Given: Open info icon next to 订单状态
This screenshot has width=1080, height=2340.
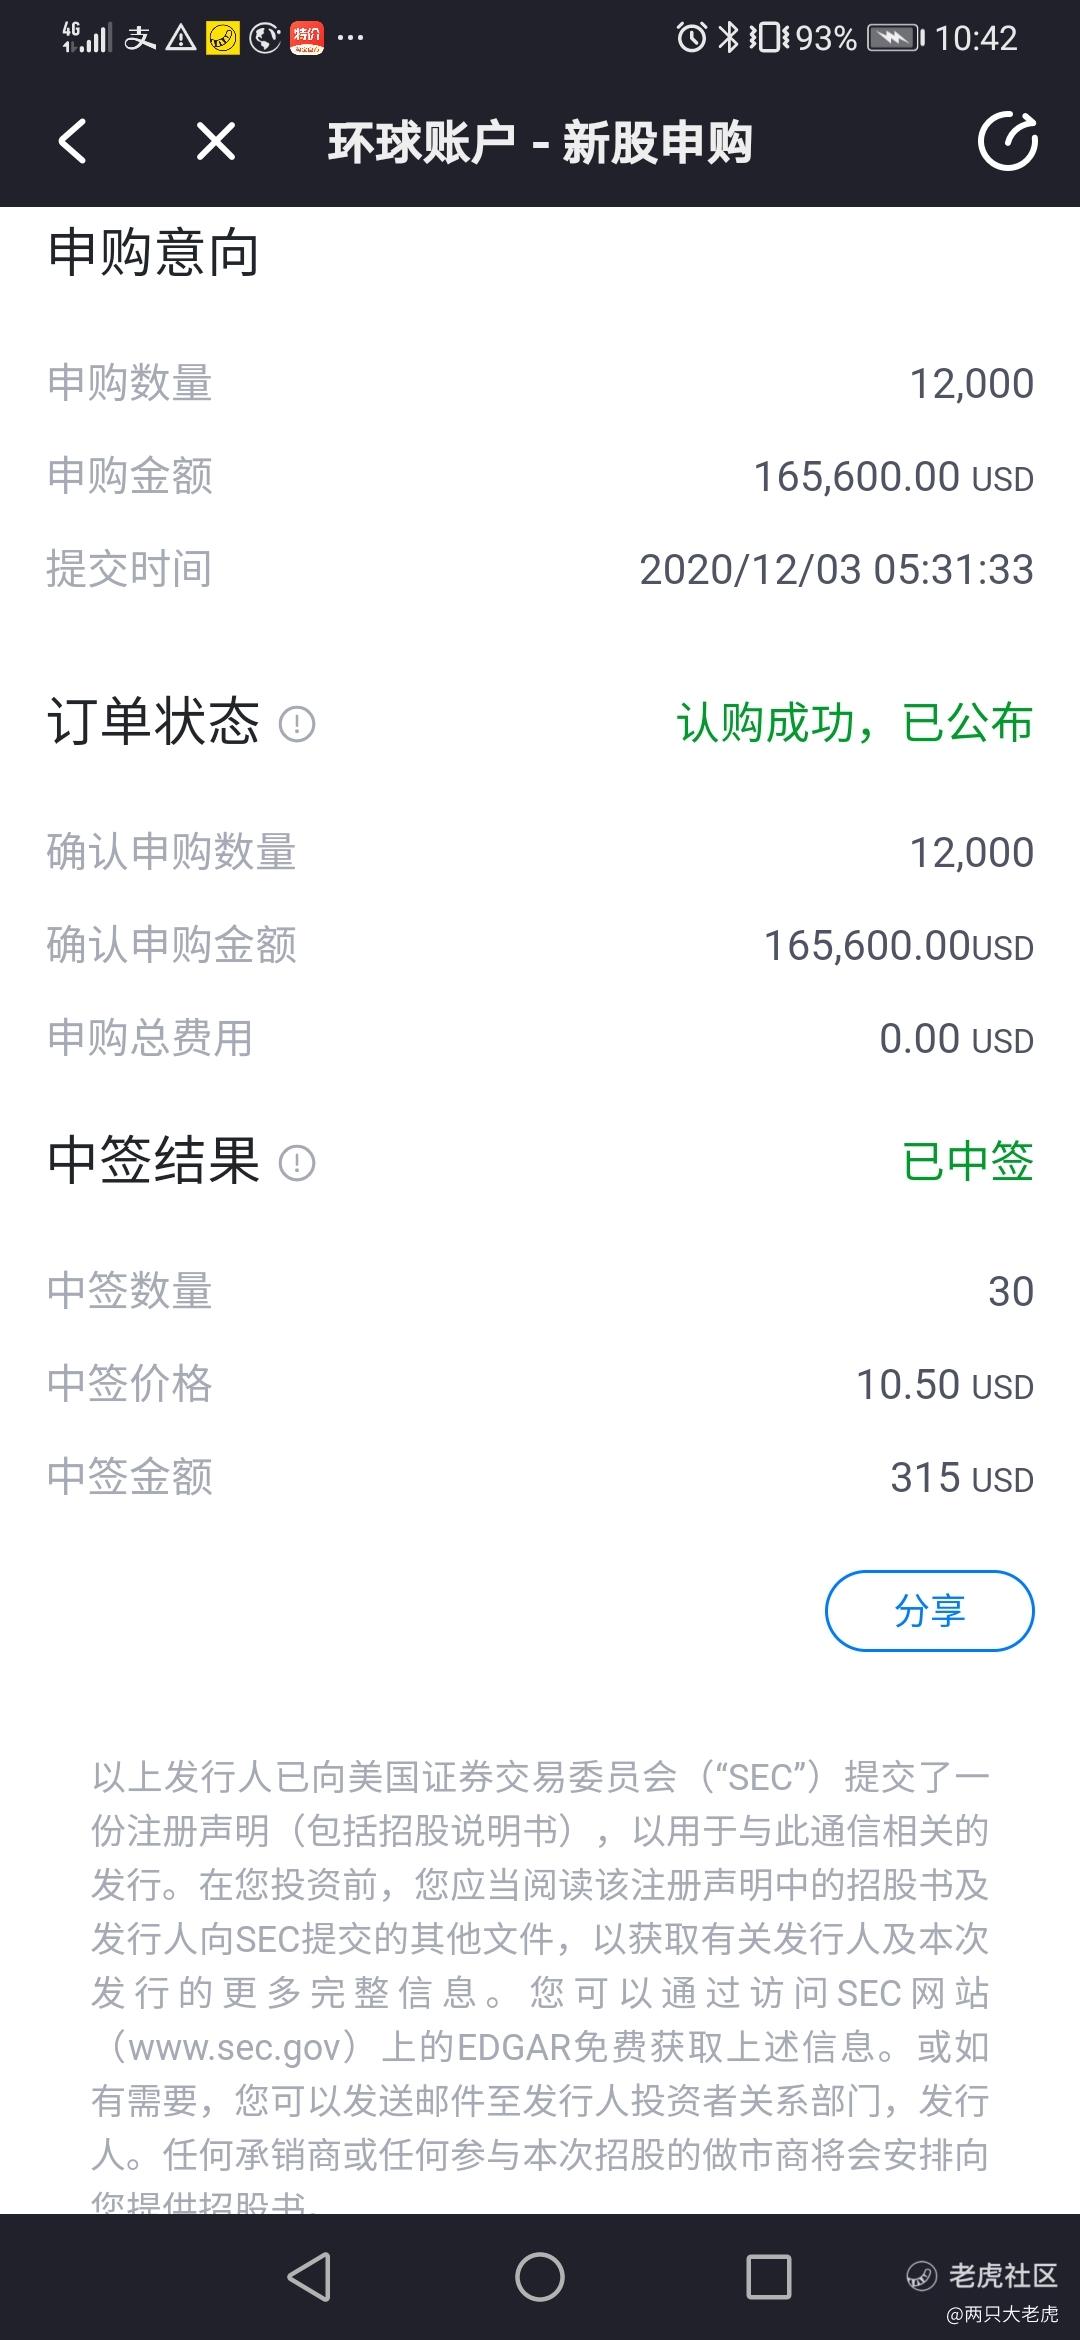Looking at the screenshot, I should tap(297, 723).
